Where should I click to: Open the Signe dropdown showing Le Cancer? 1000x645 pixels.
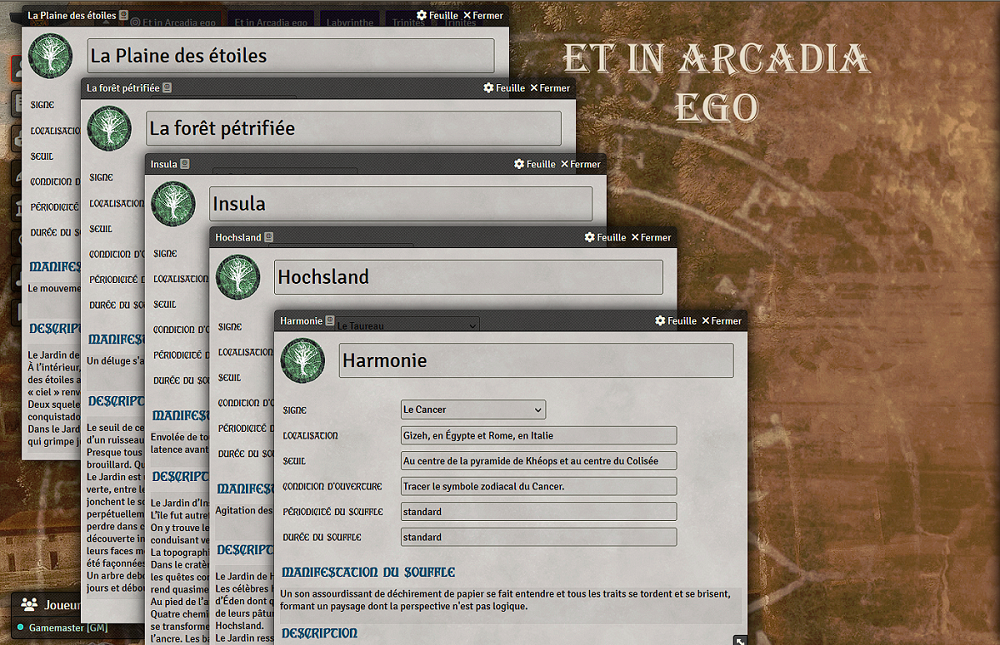tap(473, 410)
